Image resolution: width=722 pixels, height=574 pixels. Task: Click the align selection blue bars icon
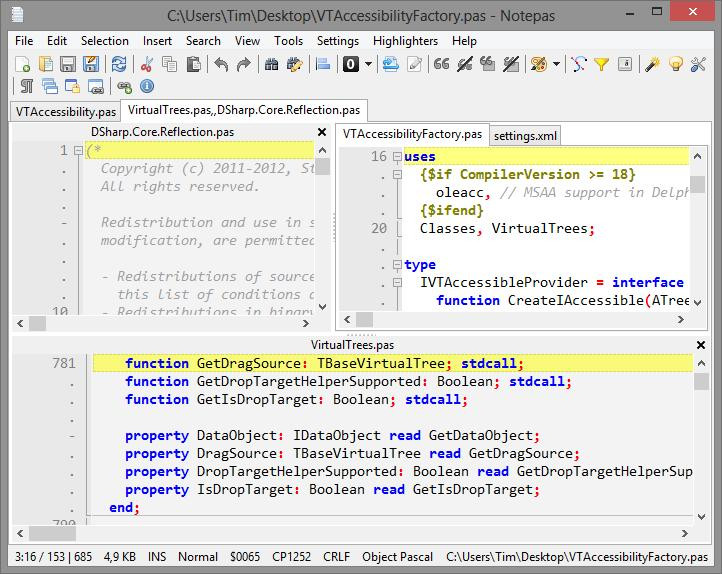click(323, 64)
